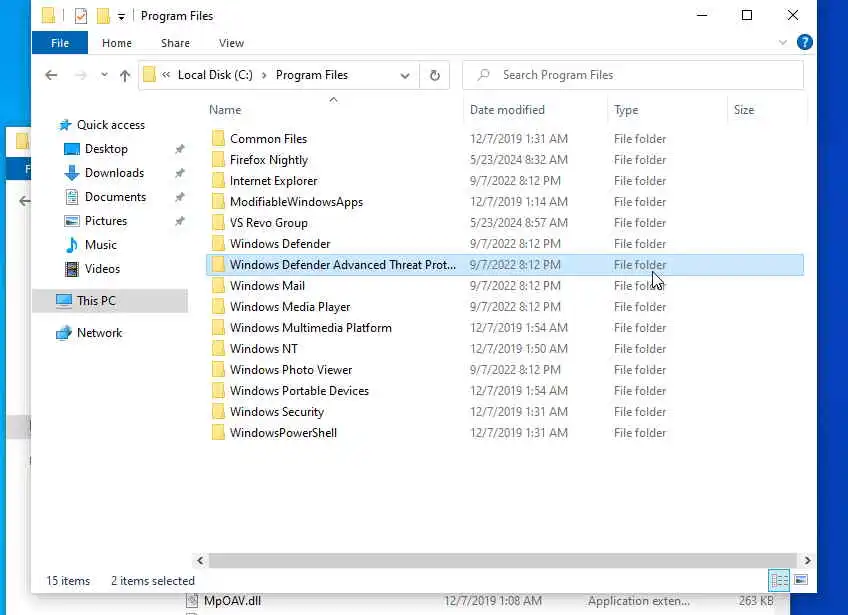Click the Properties quick access toolbar icon
This screenshot has width=848, height=615.
pyautogui.click(x=81, y=16)
